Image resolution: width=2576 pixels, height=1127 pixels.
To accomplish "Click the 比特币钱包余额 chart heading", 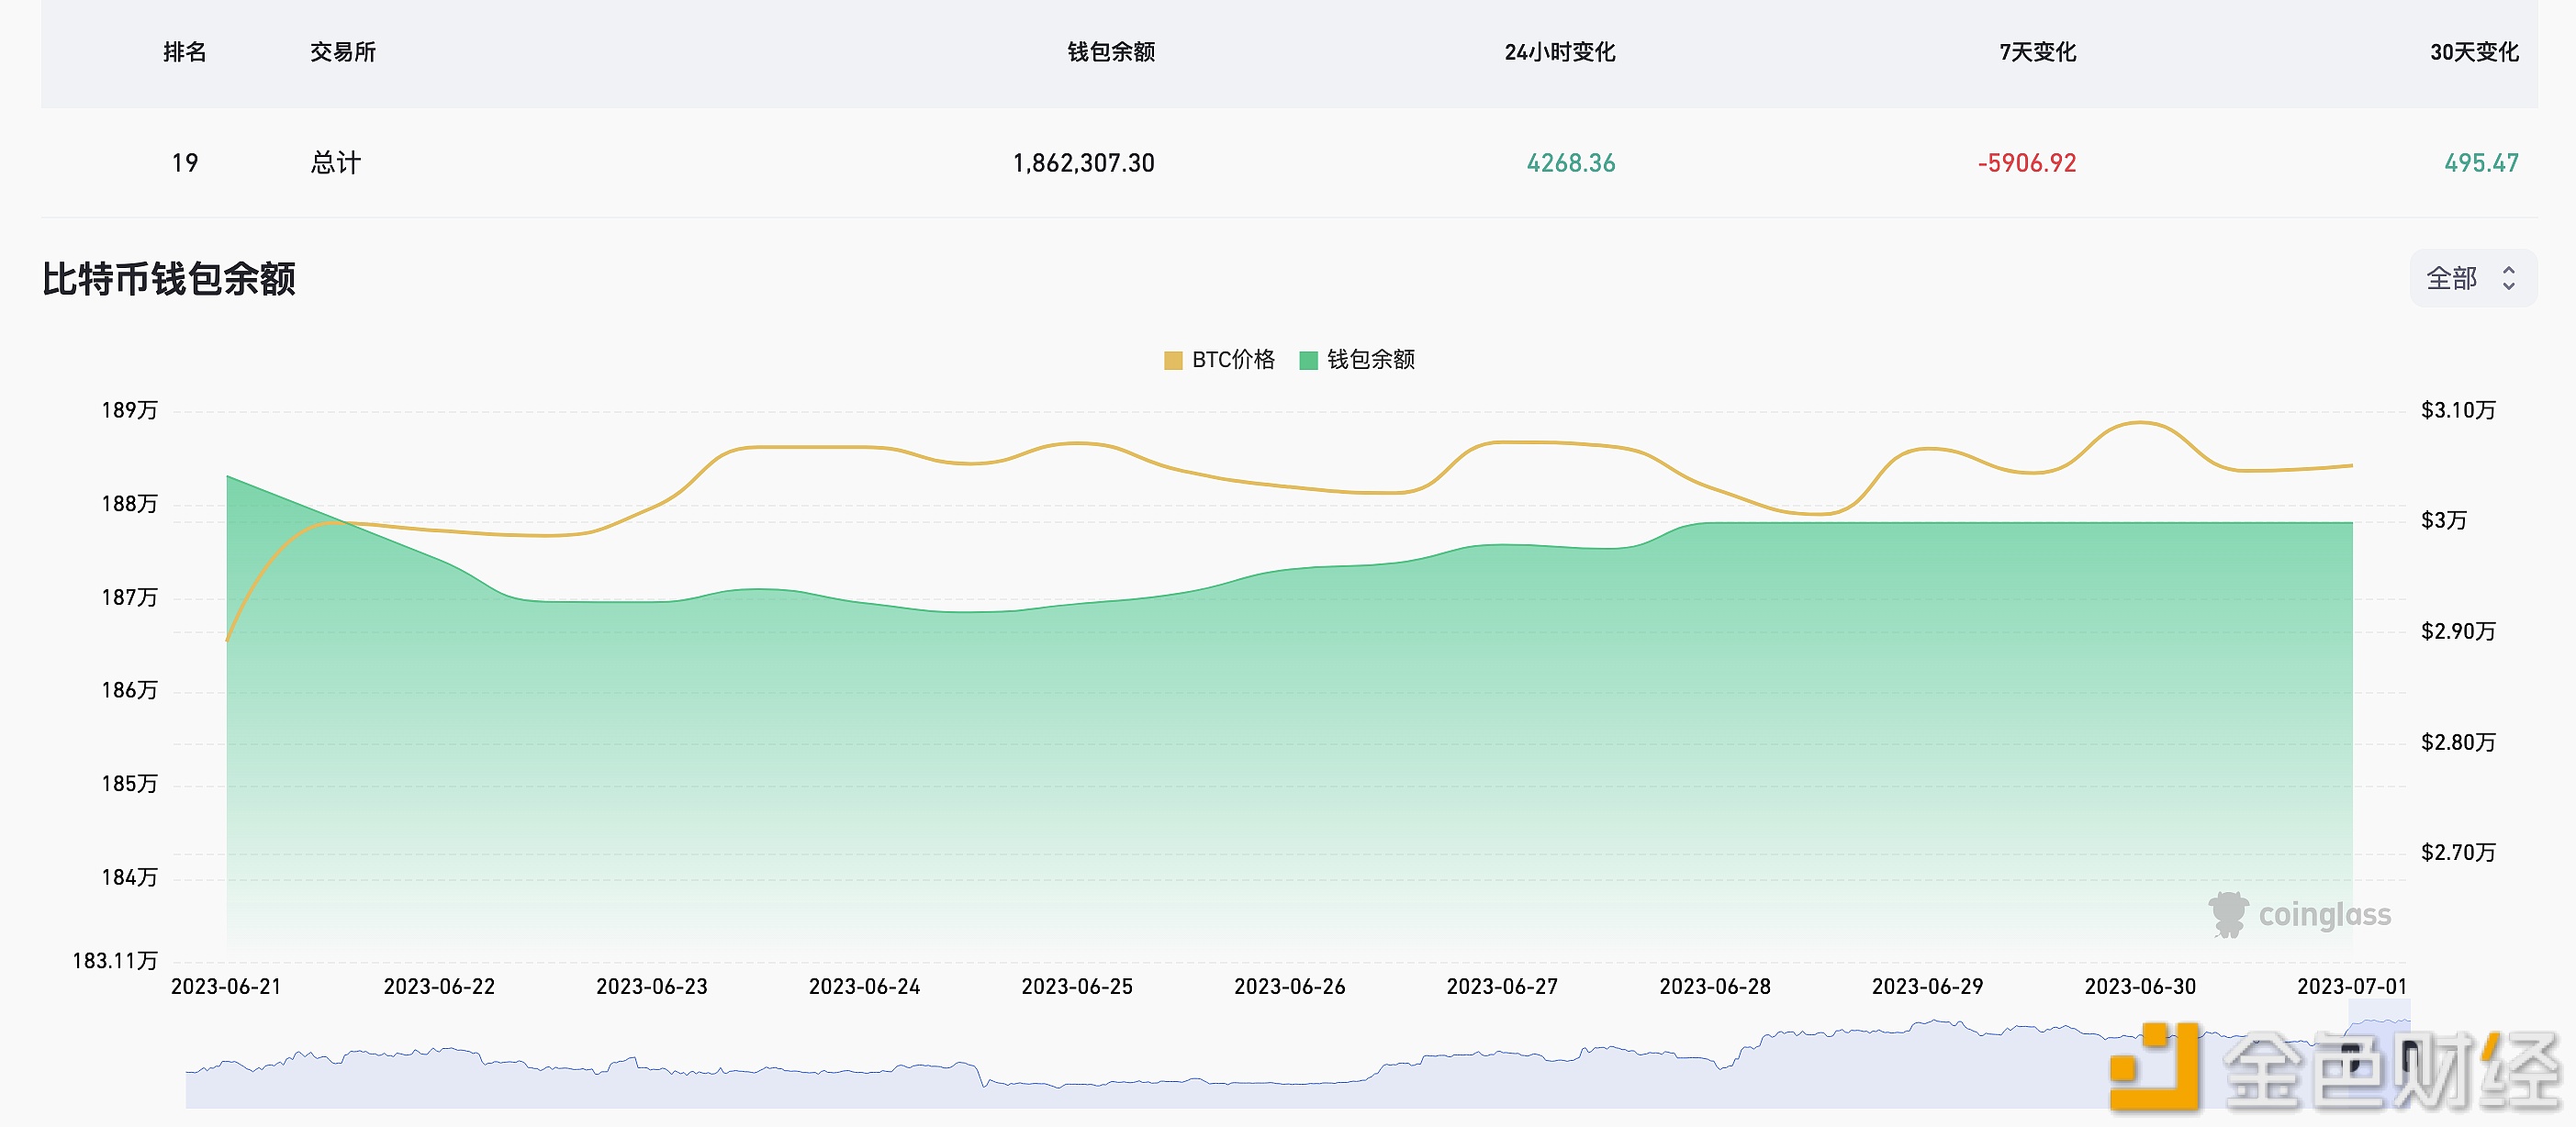I will [169, 279].
